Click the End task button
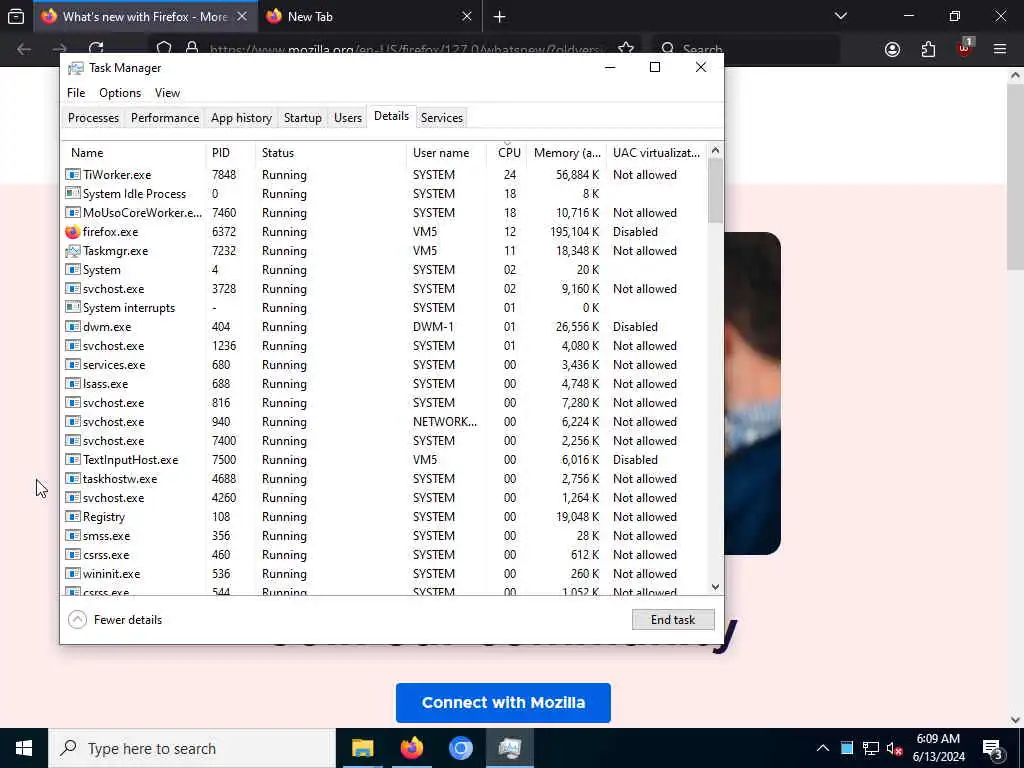Viewport: 1024px width, 768px height. click(x=673, y=620)
